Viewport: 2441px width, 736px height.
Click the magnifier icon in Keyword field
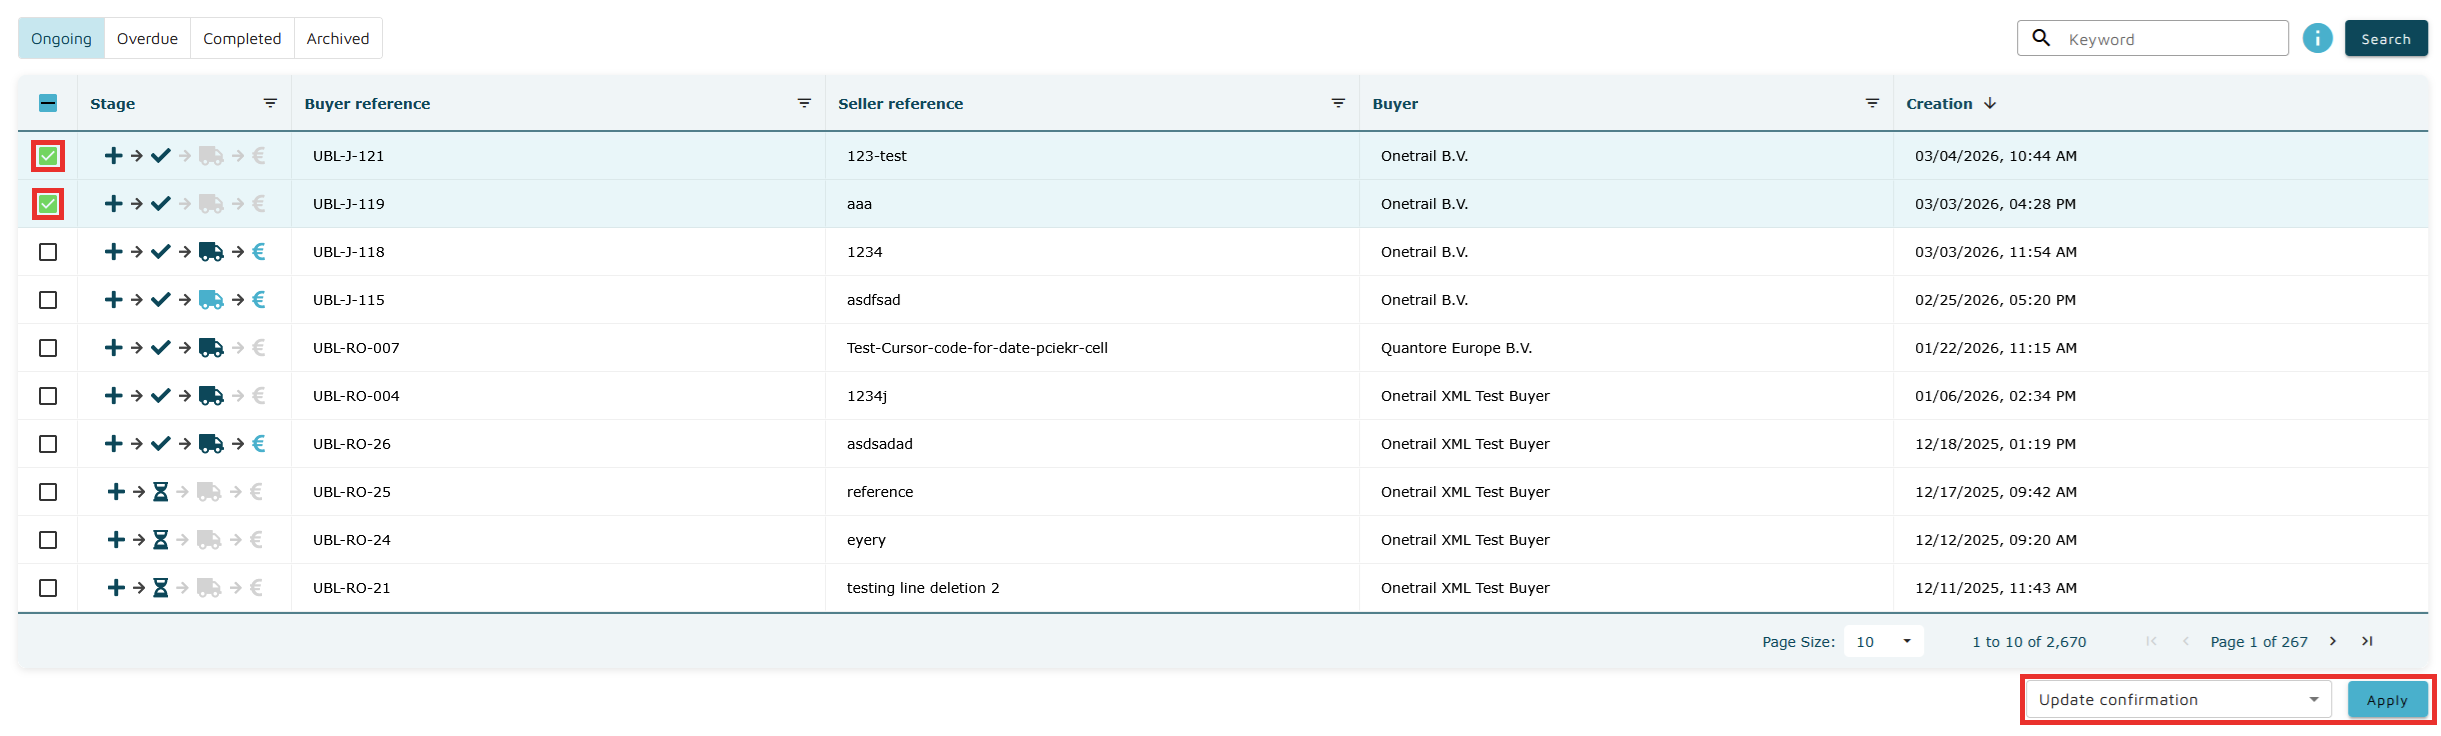[2041, 38]
